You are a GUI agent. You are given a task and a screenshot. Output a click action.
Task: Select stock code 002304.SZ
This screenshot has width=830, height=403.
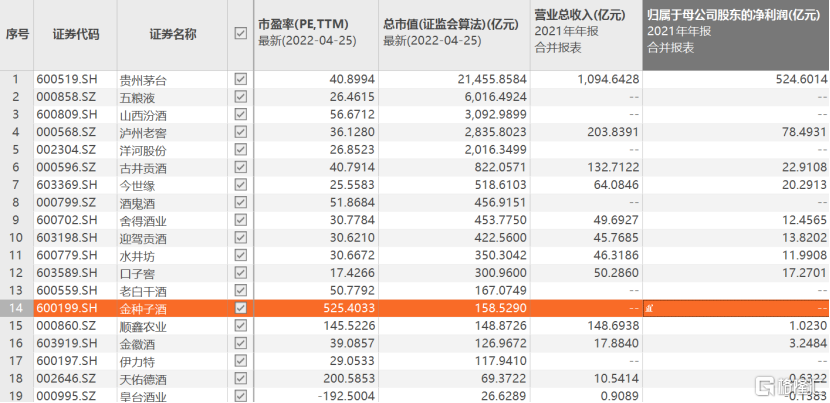(x=67, y=150)
